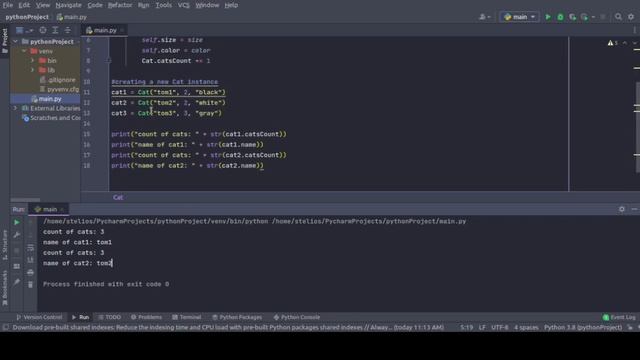Restore layout icon in the Run panel sidebar

(17, 266)
